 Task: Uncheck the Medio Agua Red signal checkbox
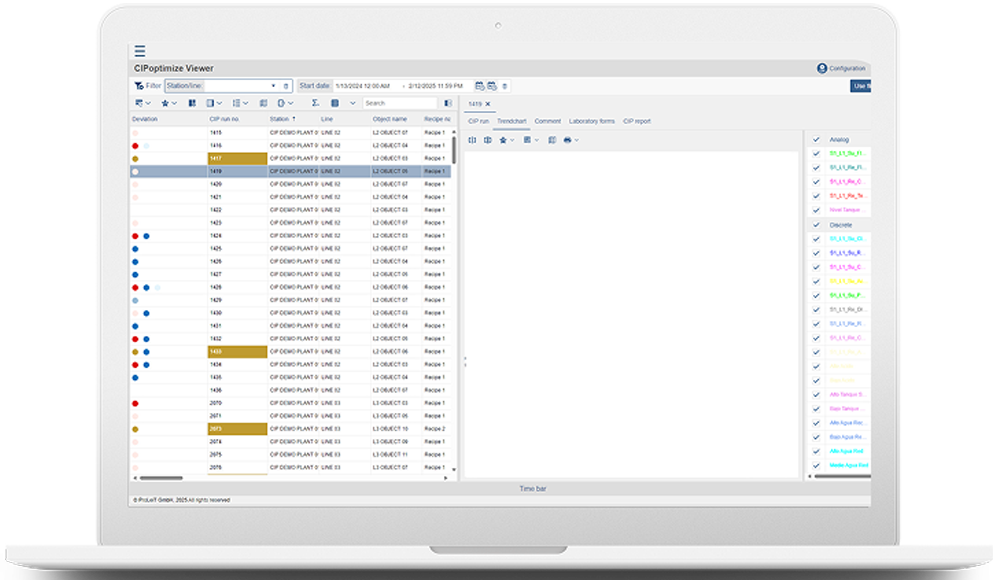coord(816,466)
